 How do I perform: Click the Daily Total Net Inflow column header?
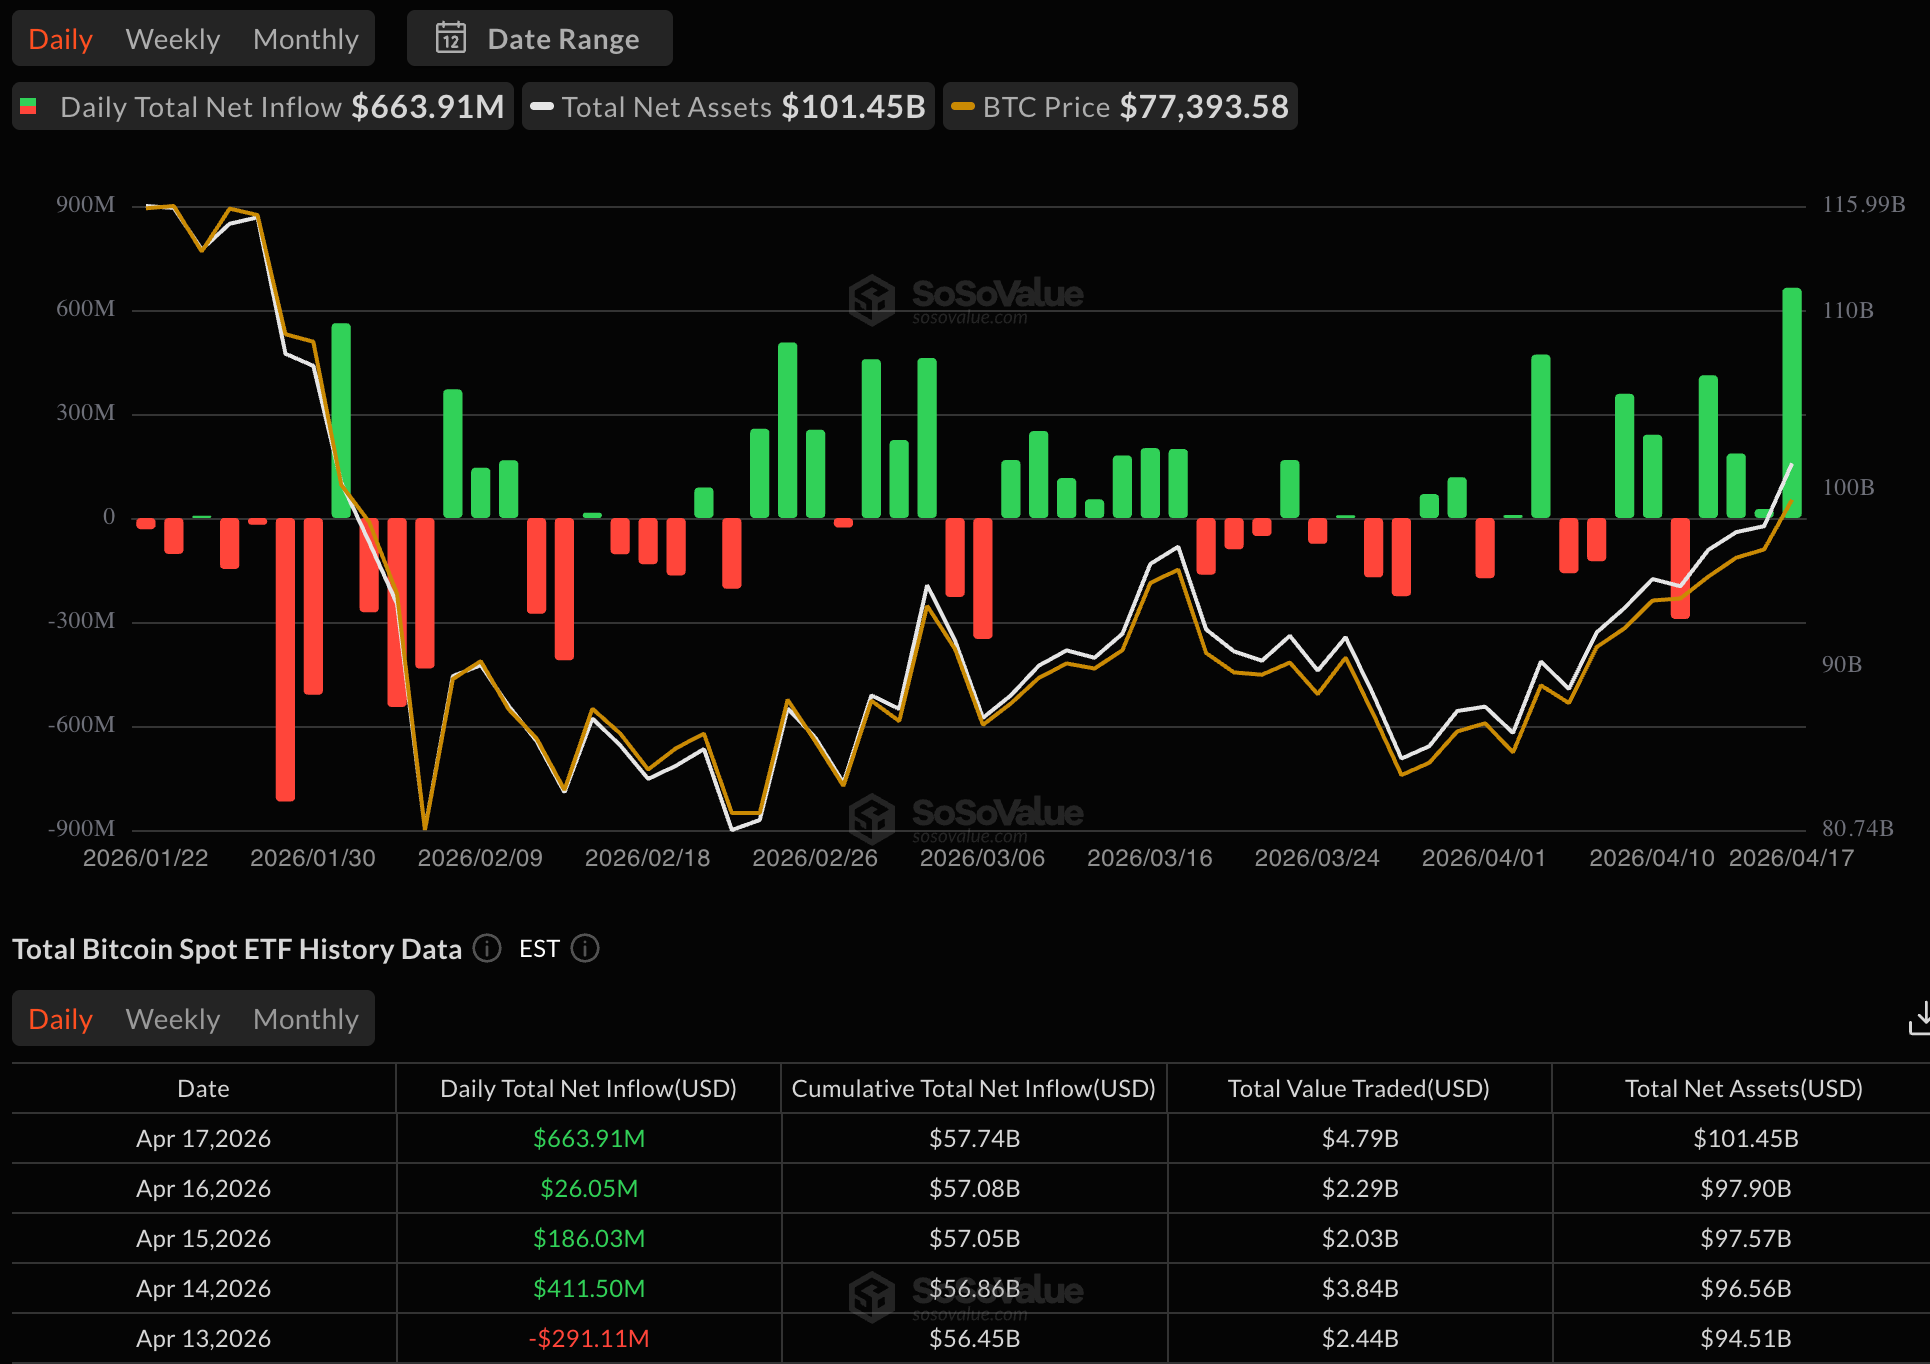tap(588, 1089)
